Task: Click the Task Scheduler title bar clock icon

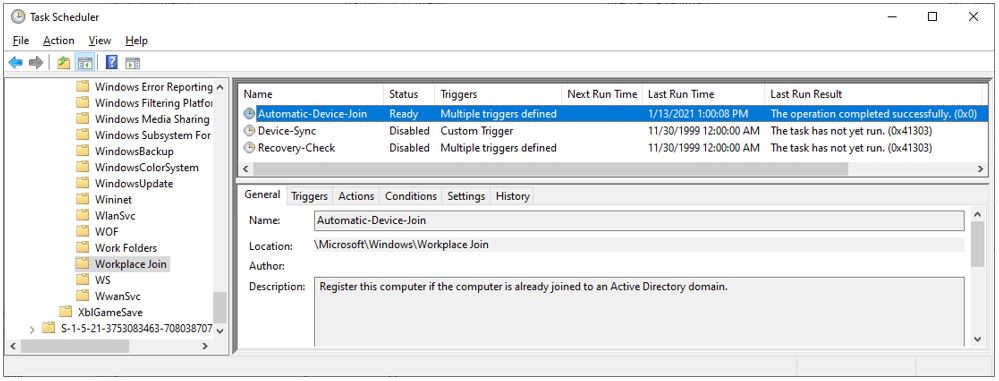Action: point(18,17)
